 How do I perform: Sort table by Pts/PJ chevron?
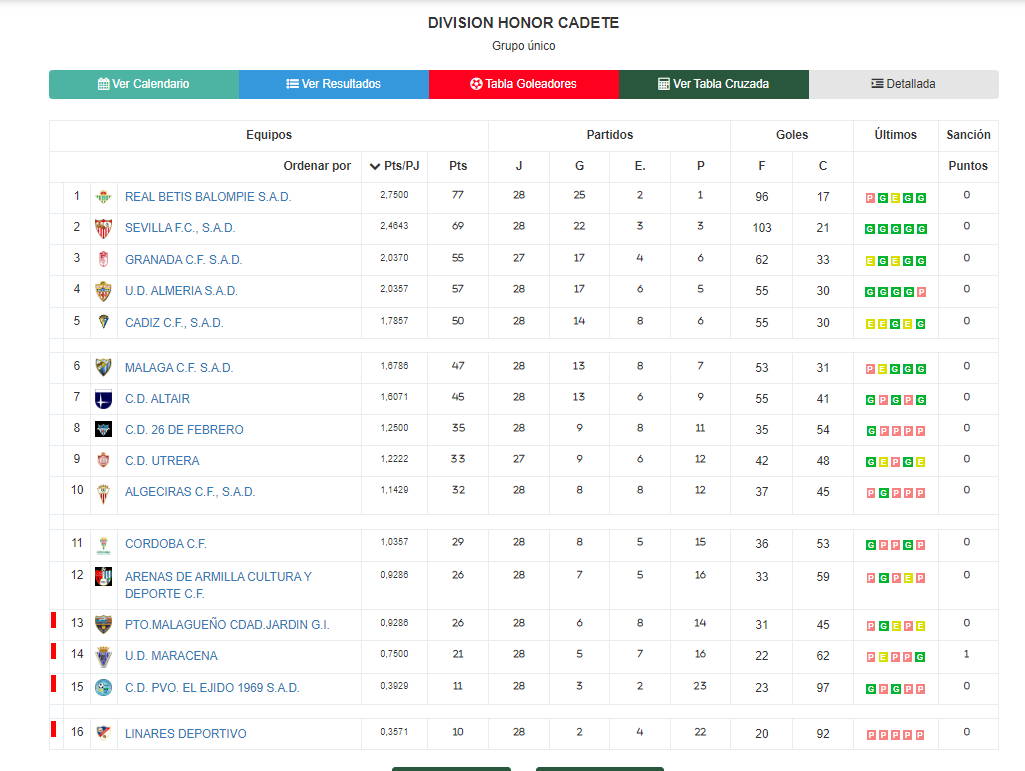(x=375, y=166)
